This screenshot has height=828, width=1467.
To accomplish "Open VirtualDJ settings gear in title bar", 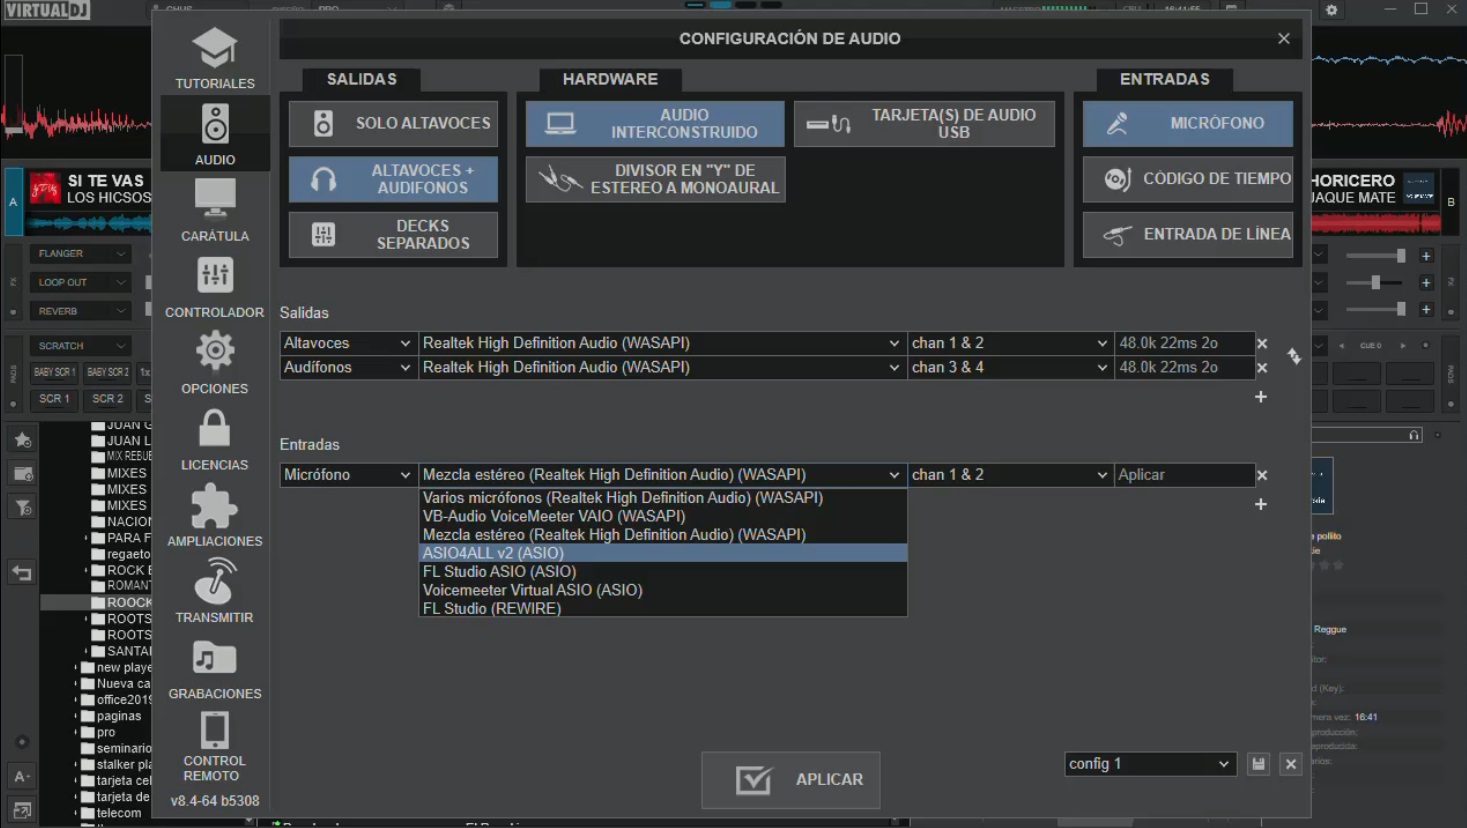I will tap(1331, 10).
